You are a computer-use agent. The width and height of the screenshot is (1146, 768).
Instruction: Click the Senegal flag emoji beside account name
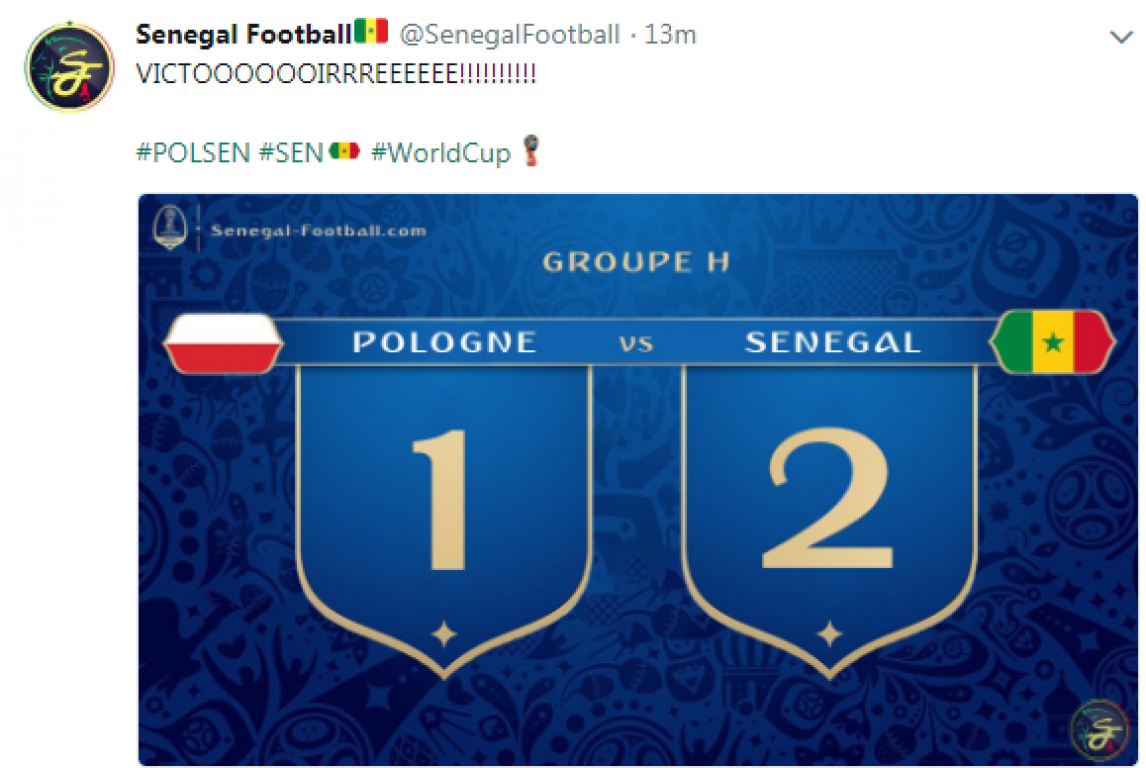tap(371, 32)
